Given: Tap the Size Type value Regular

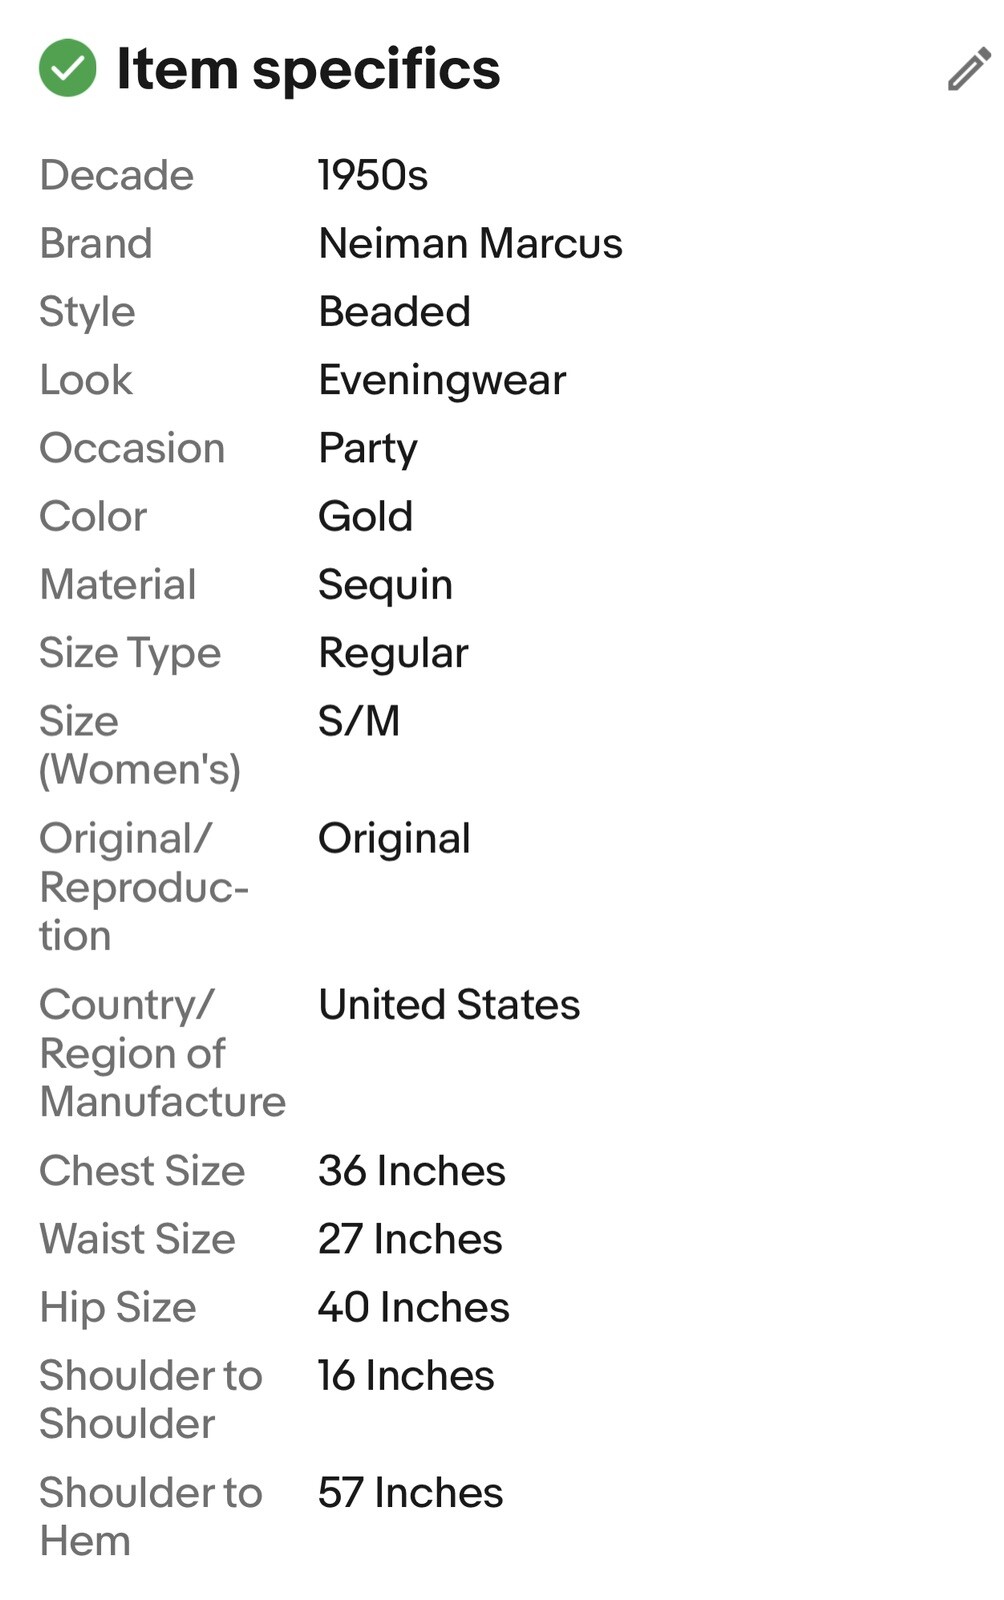Looking at the screenshot, I should coord(393,653).
